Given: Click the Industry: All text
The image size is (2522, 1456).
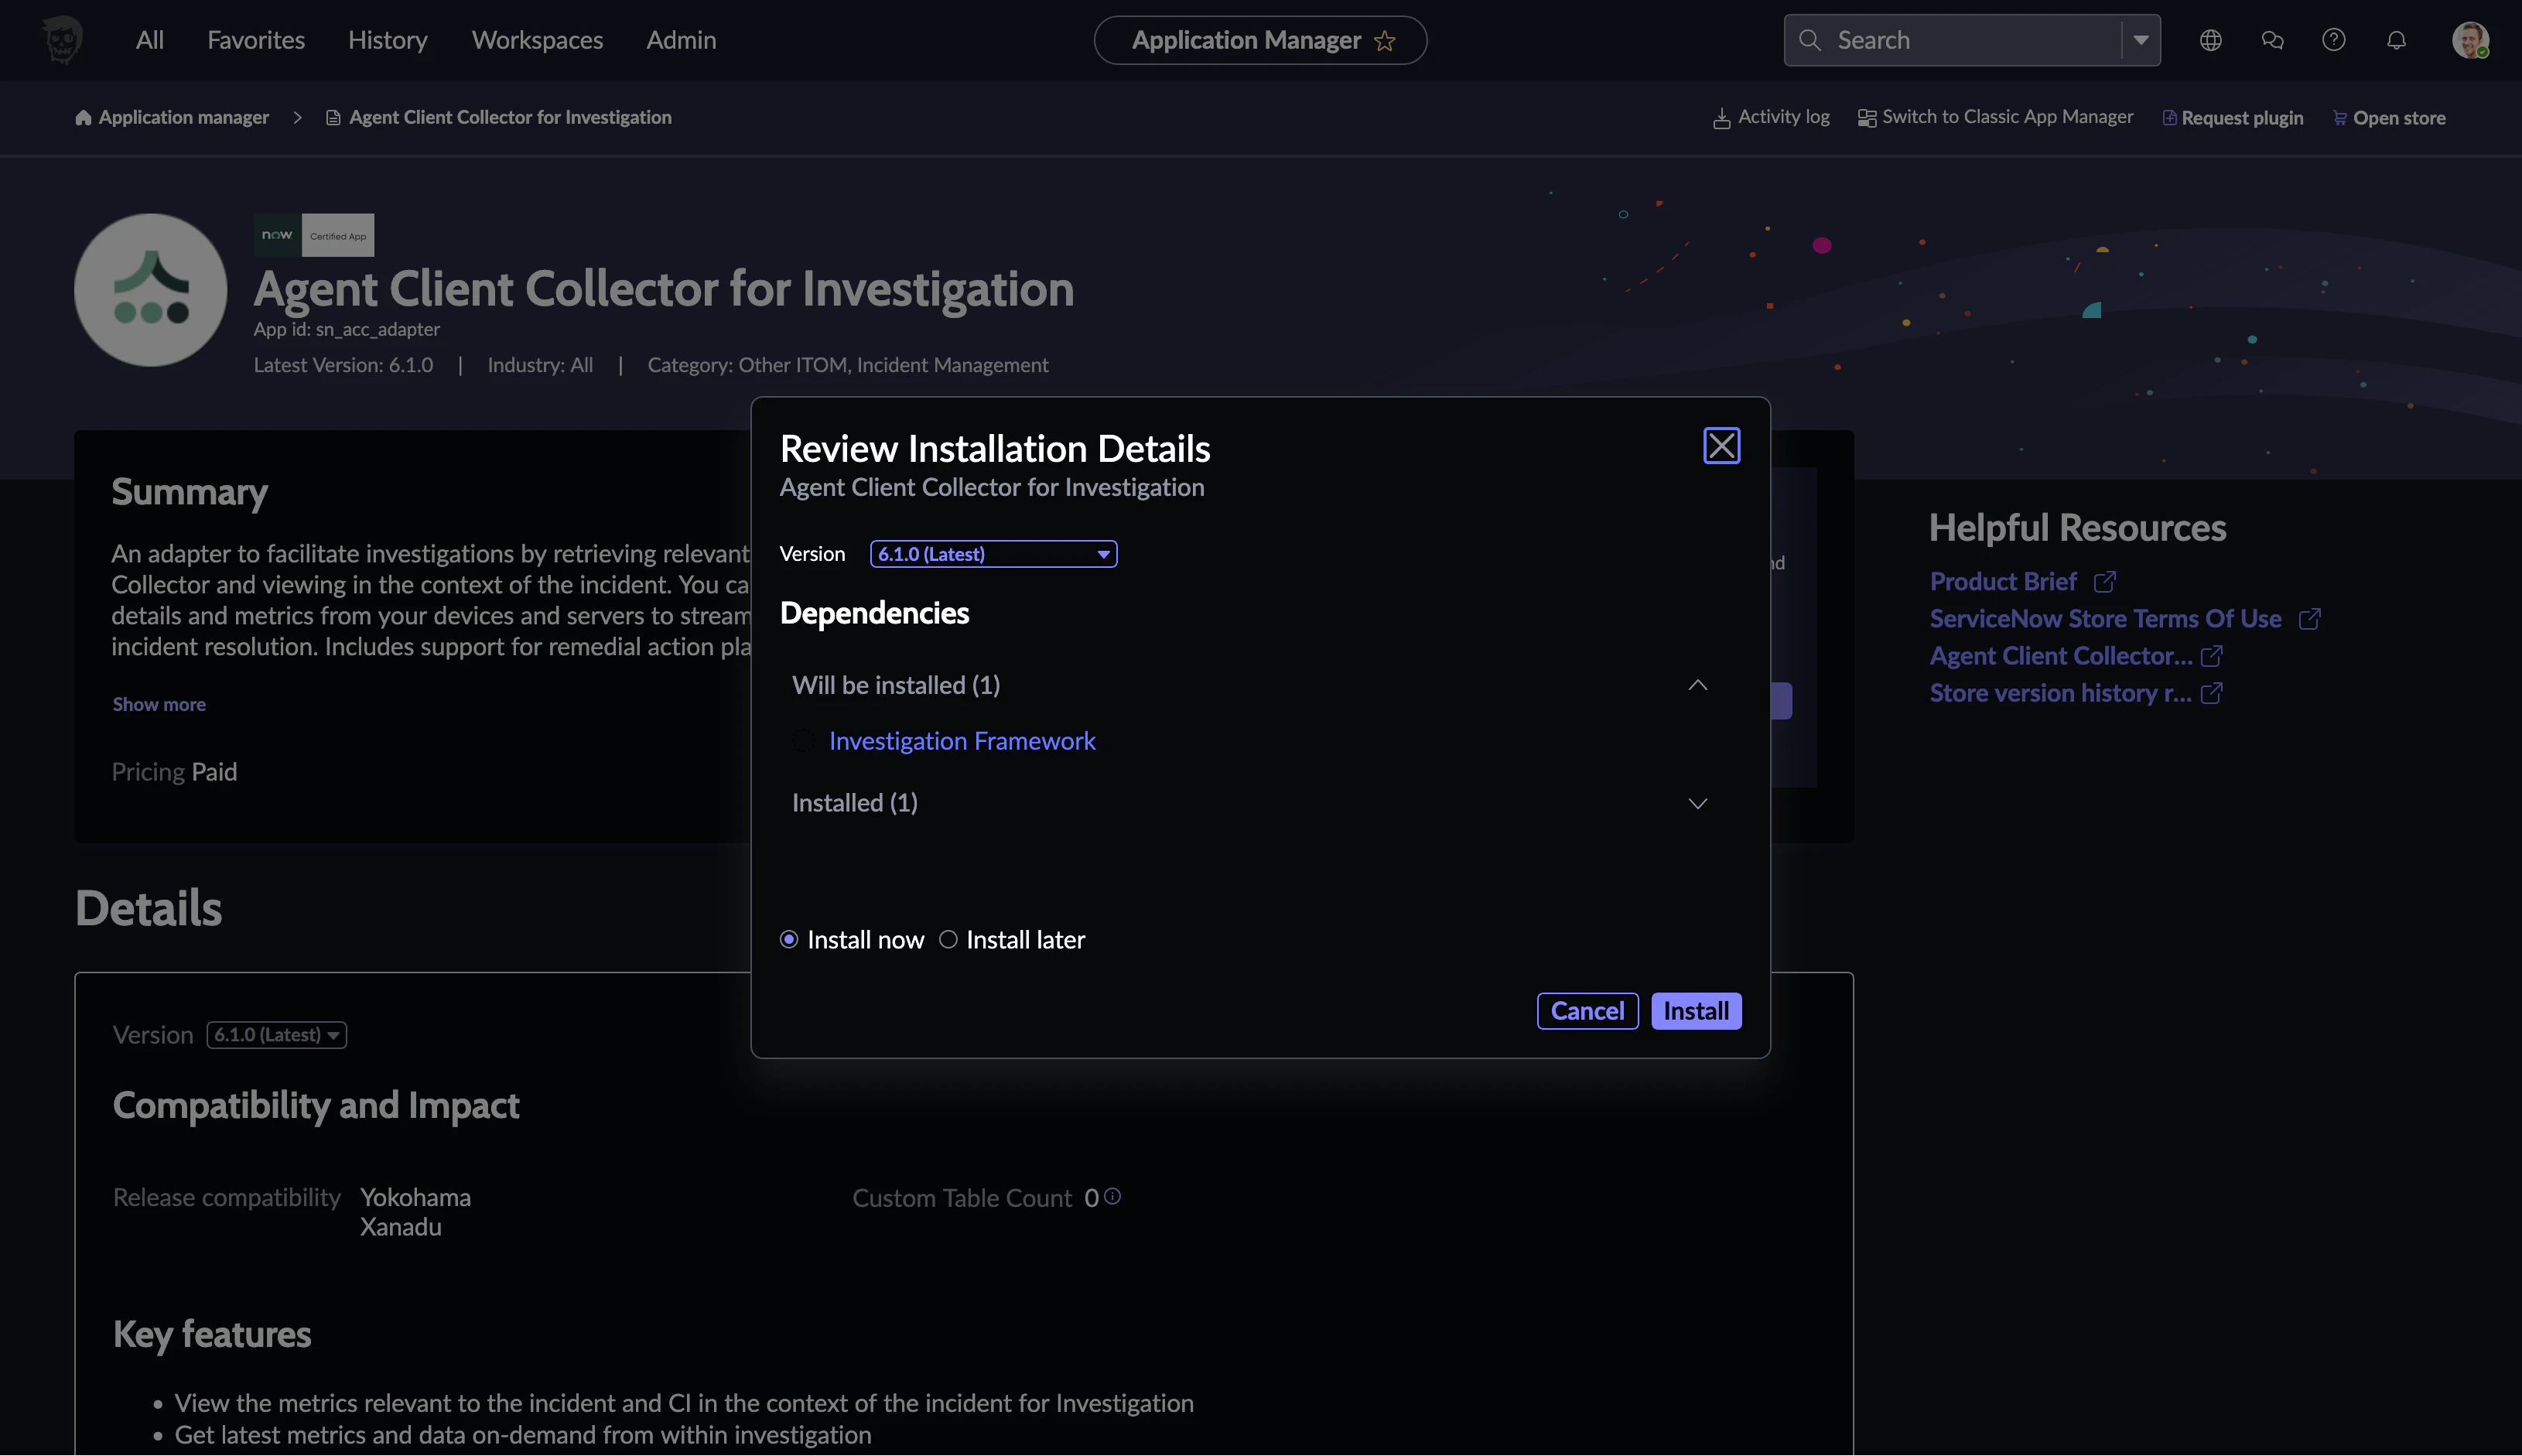Looking at the screenshot, I should [540, 365].
